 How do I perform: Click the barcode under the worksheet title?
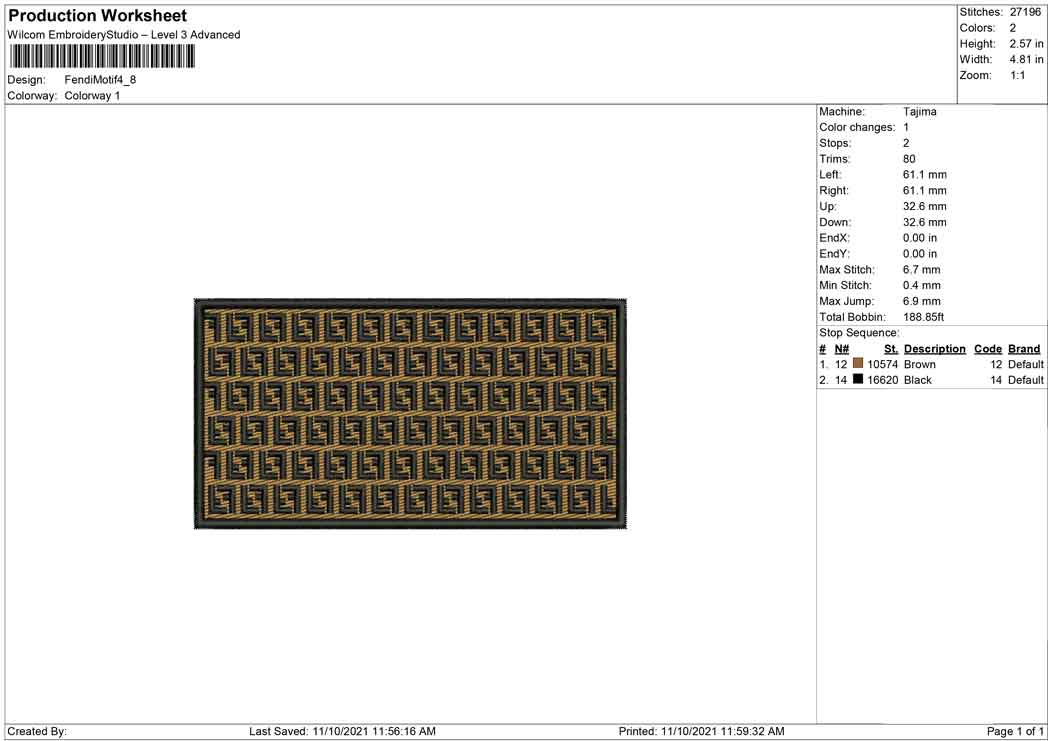102,56
